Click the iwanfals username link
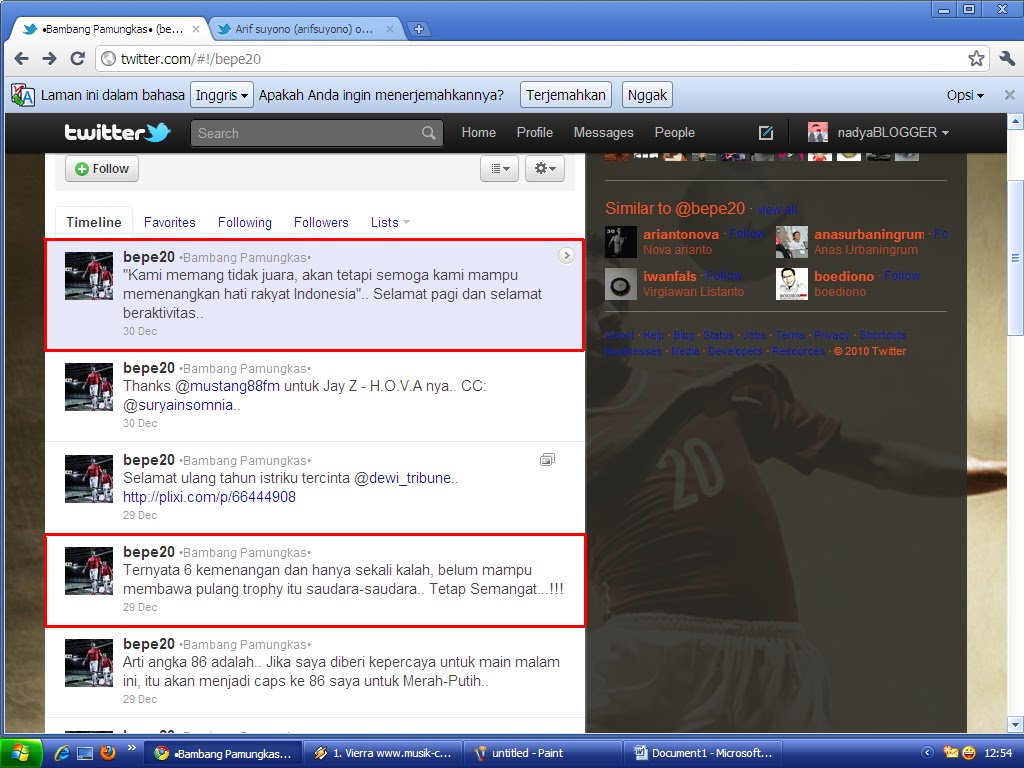1024x768 pixels. (x=669, y=276)
